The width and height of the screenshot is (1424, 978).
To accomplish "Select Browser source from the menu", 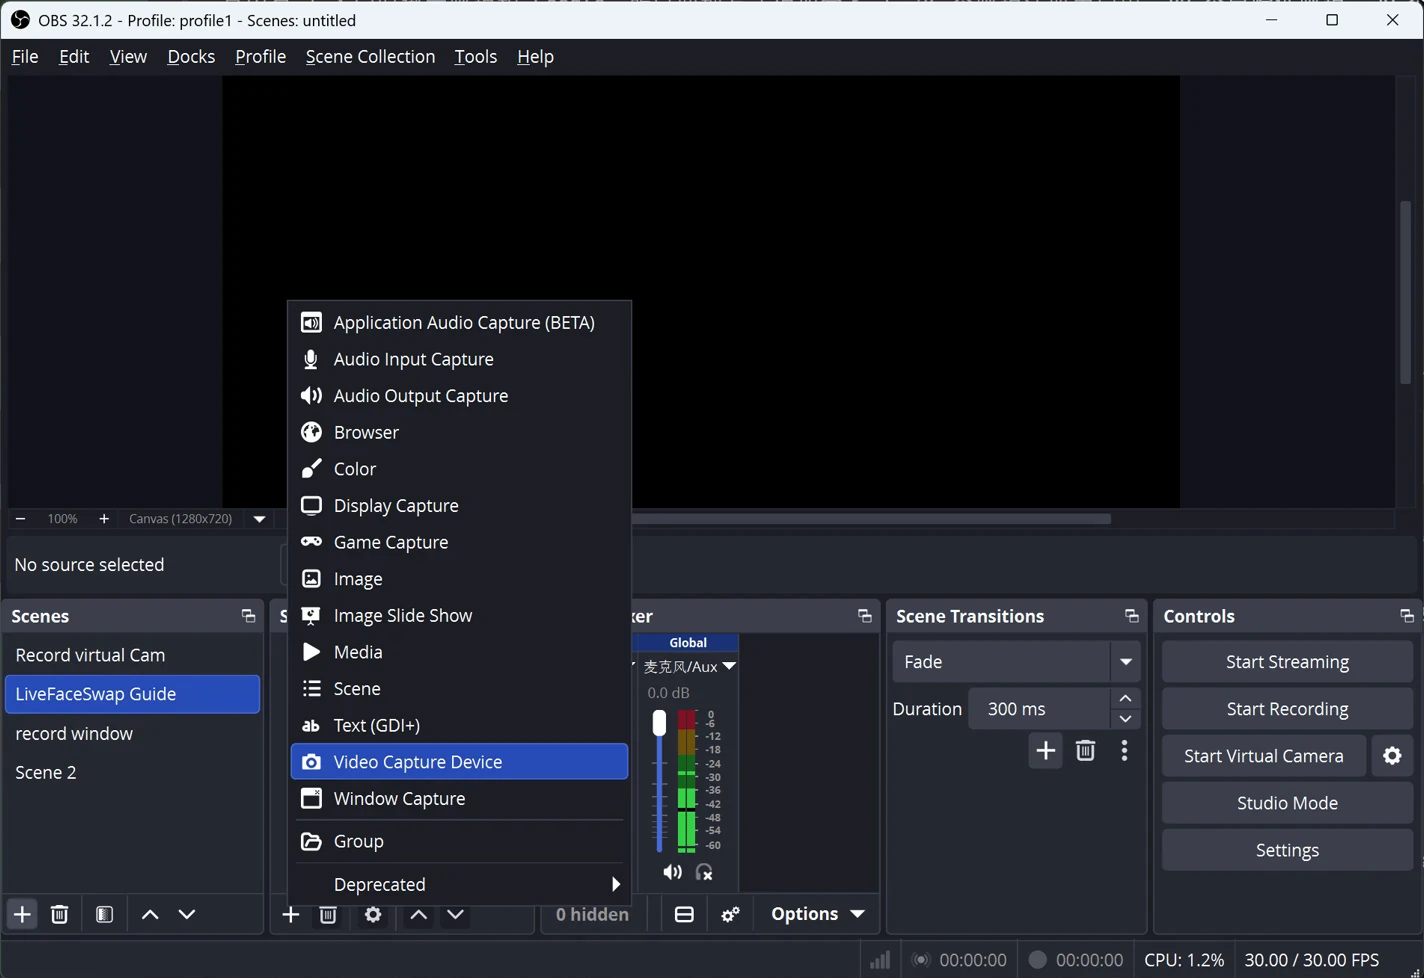I will tap(459, 433).
